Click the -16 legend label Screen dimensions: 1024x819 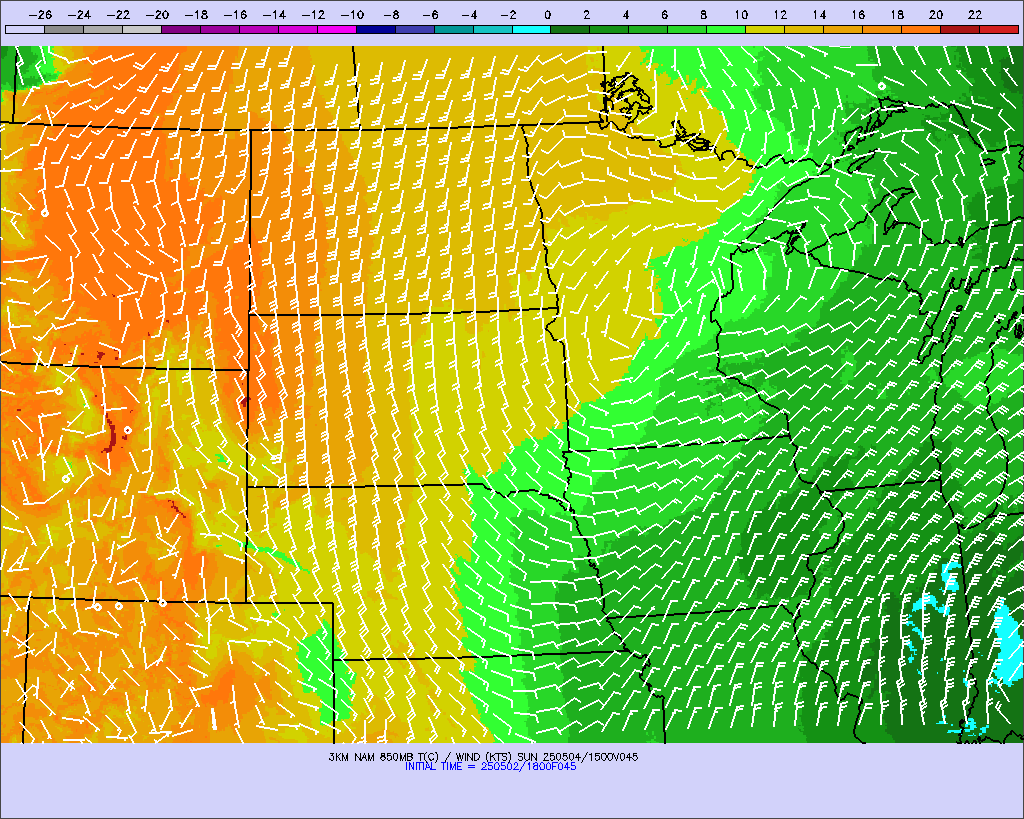point(235,15)
